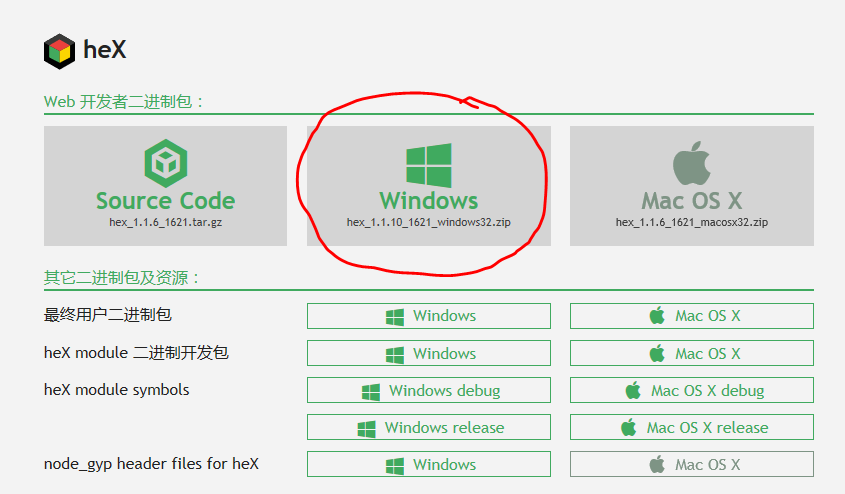The image size is (845, 494).
Task: Click the heX cube logo icon
Action: (59, 51)
